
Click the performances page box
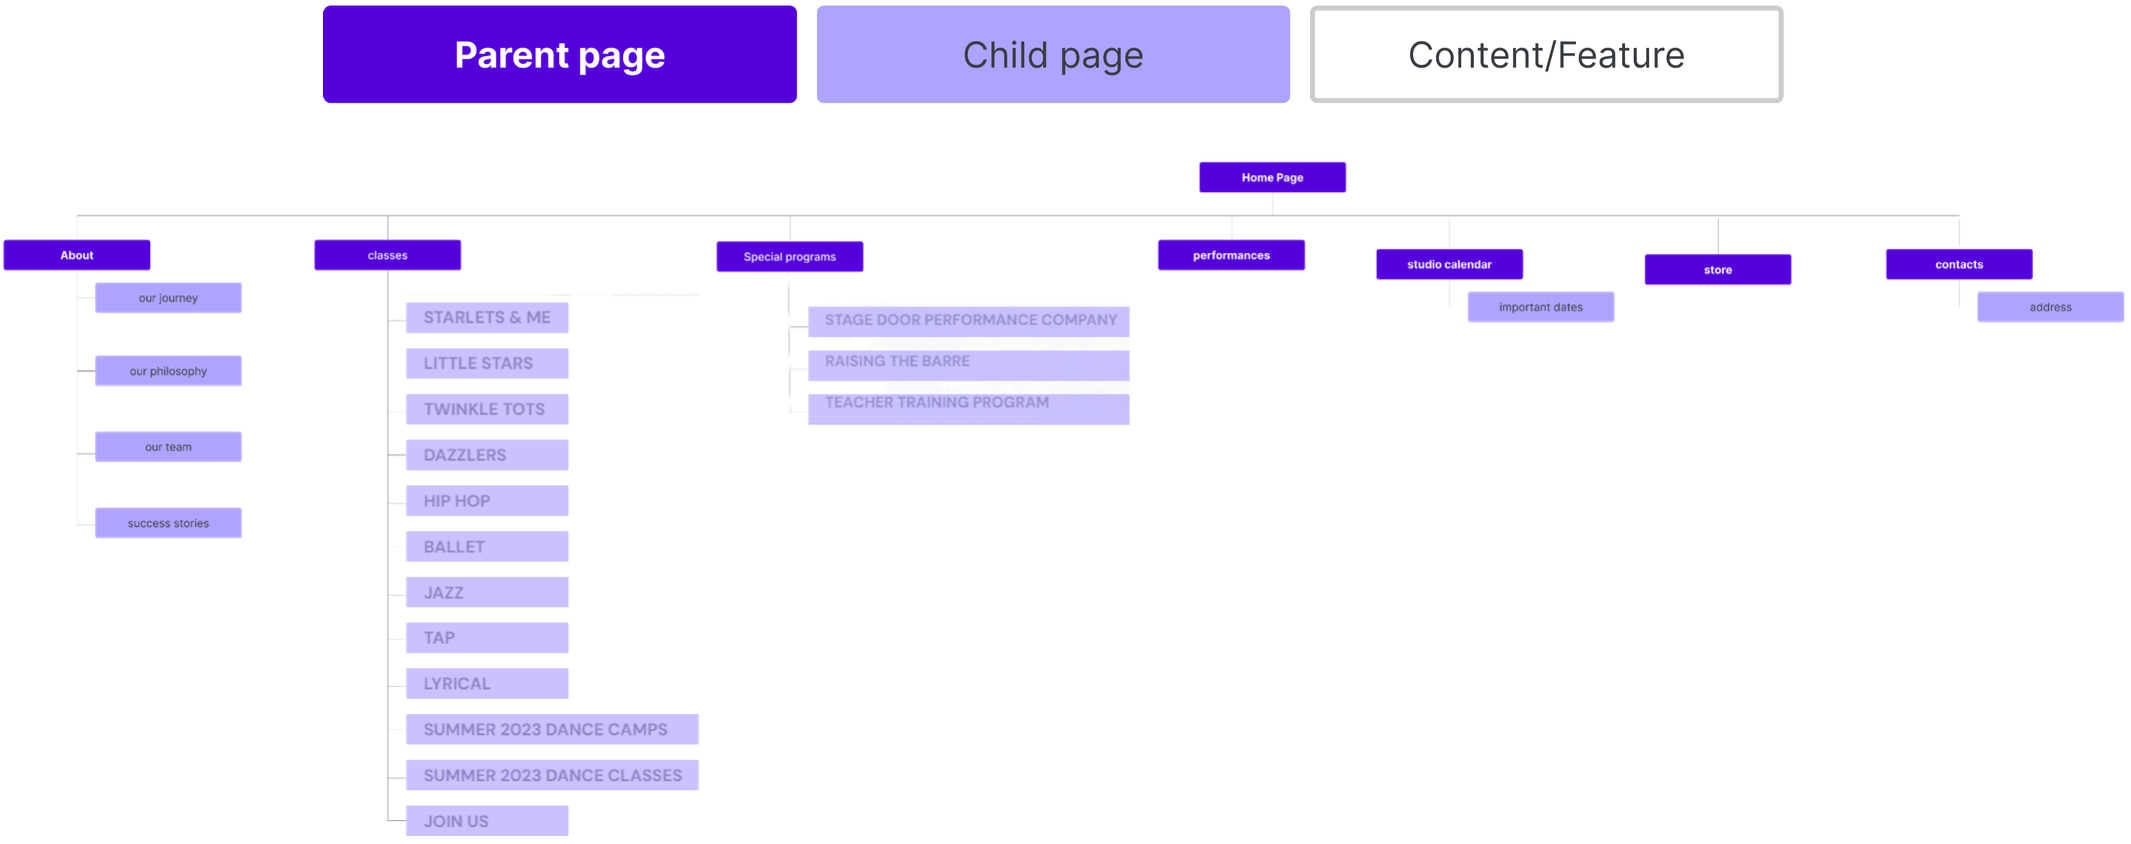pyautogui.click(x=1230, y=255)
